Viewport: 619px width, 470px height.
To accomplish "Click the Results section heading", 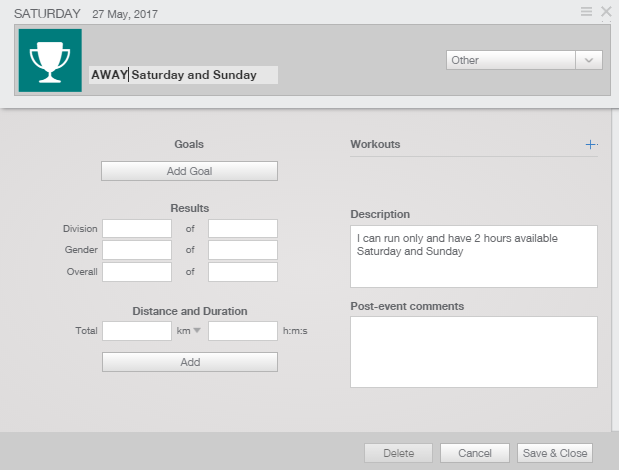I will tap(190, 208).
